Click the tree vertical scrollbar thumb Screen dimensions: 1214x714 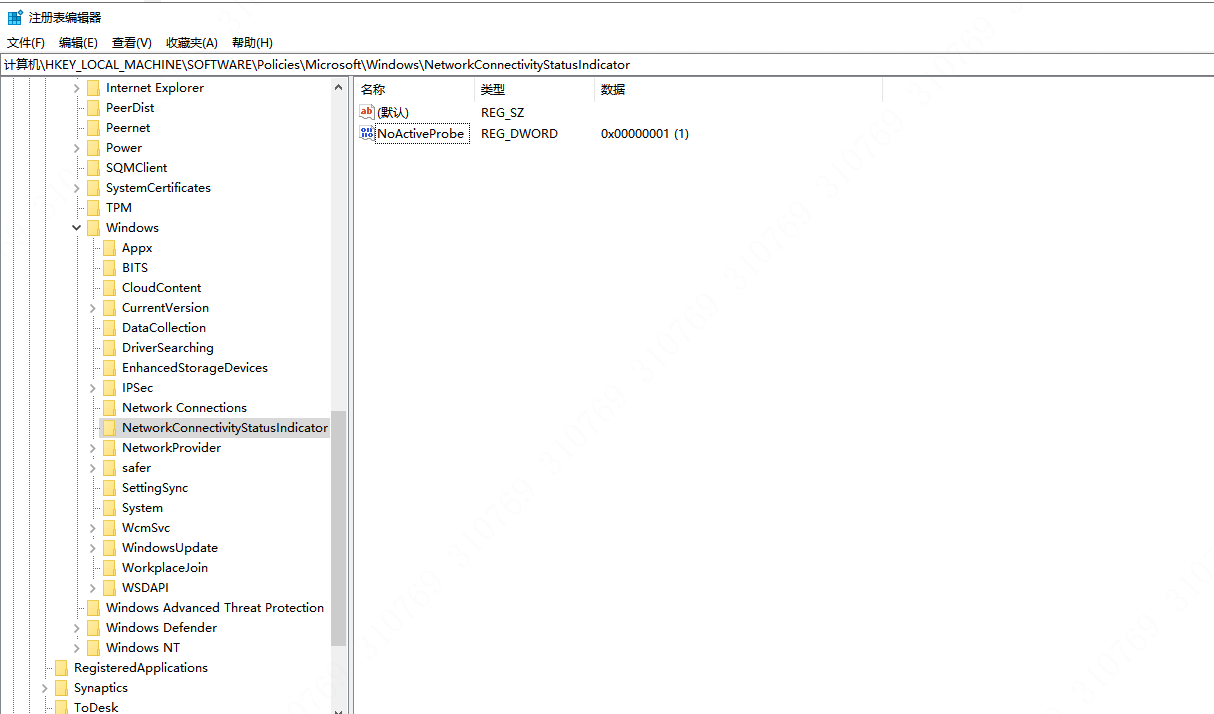338,528
